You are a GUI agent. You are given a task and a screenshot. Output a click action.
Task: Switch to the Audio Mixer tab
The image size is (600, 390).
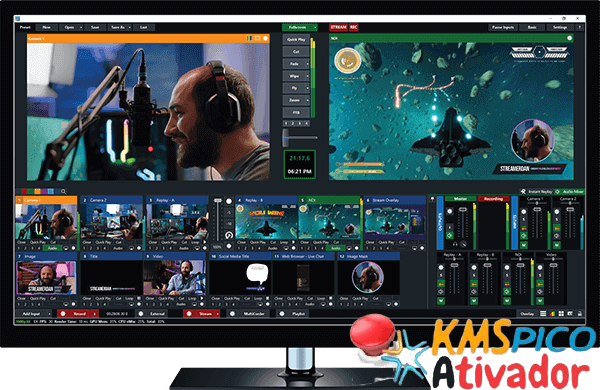(x=570, y=191)
